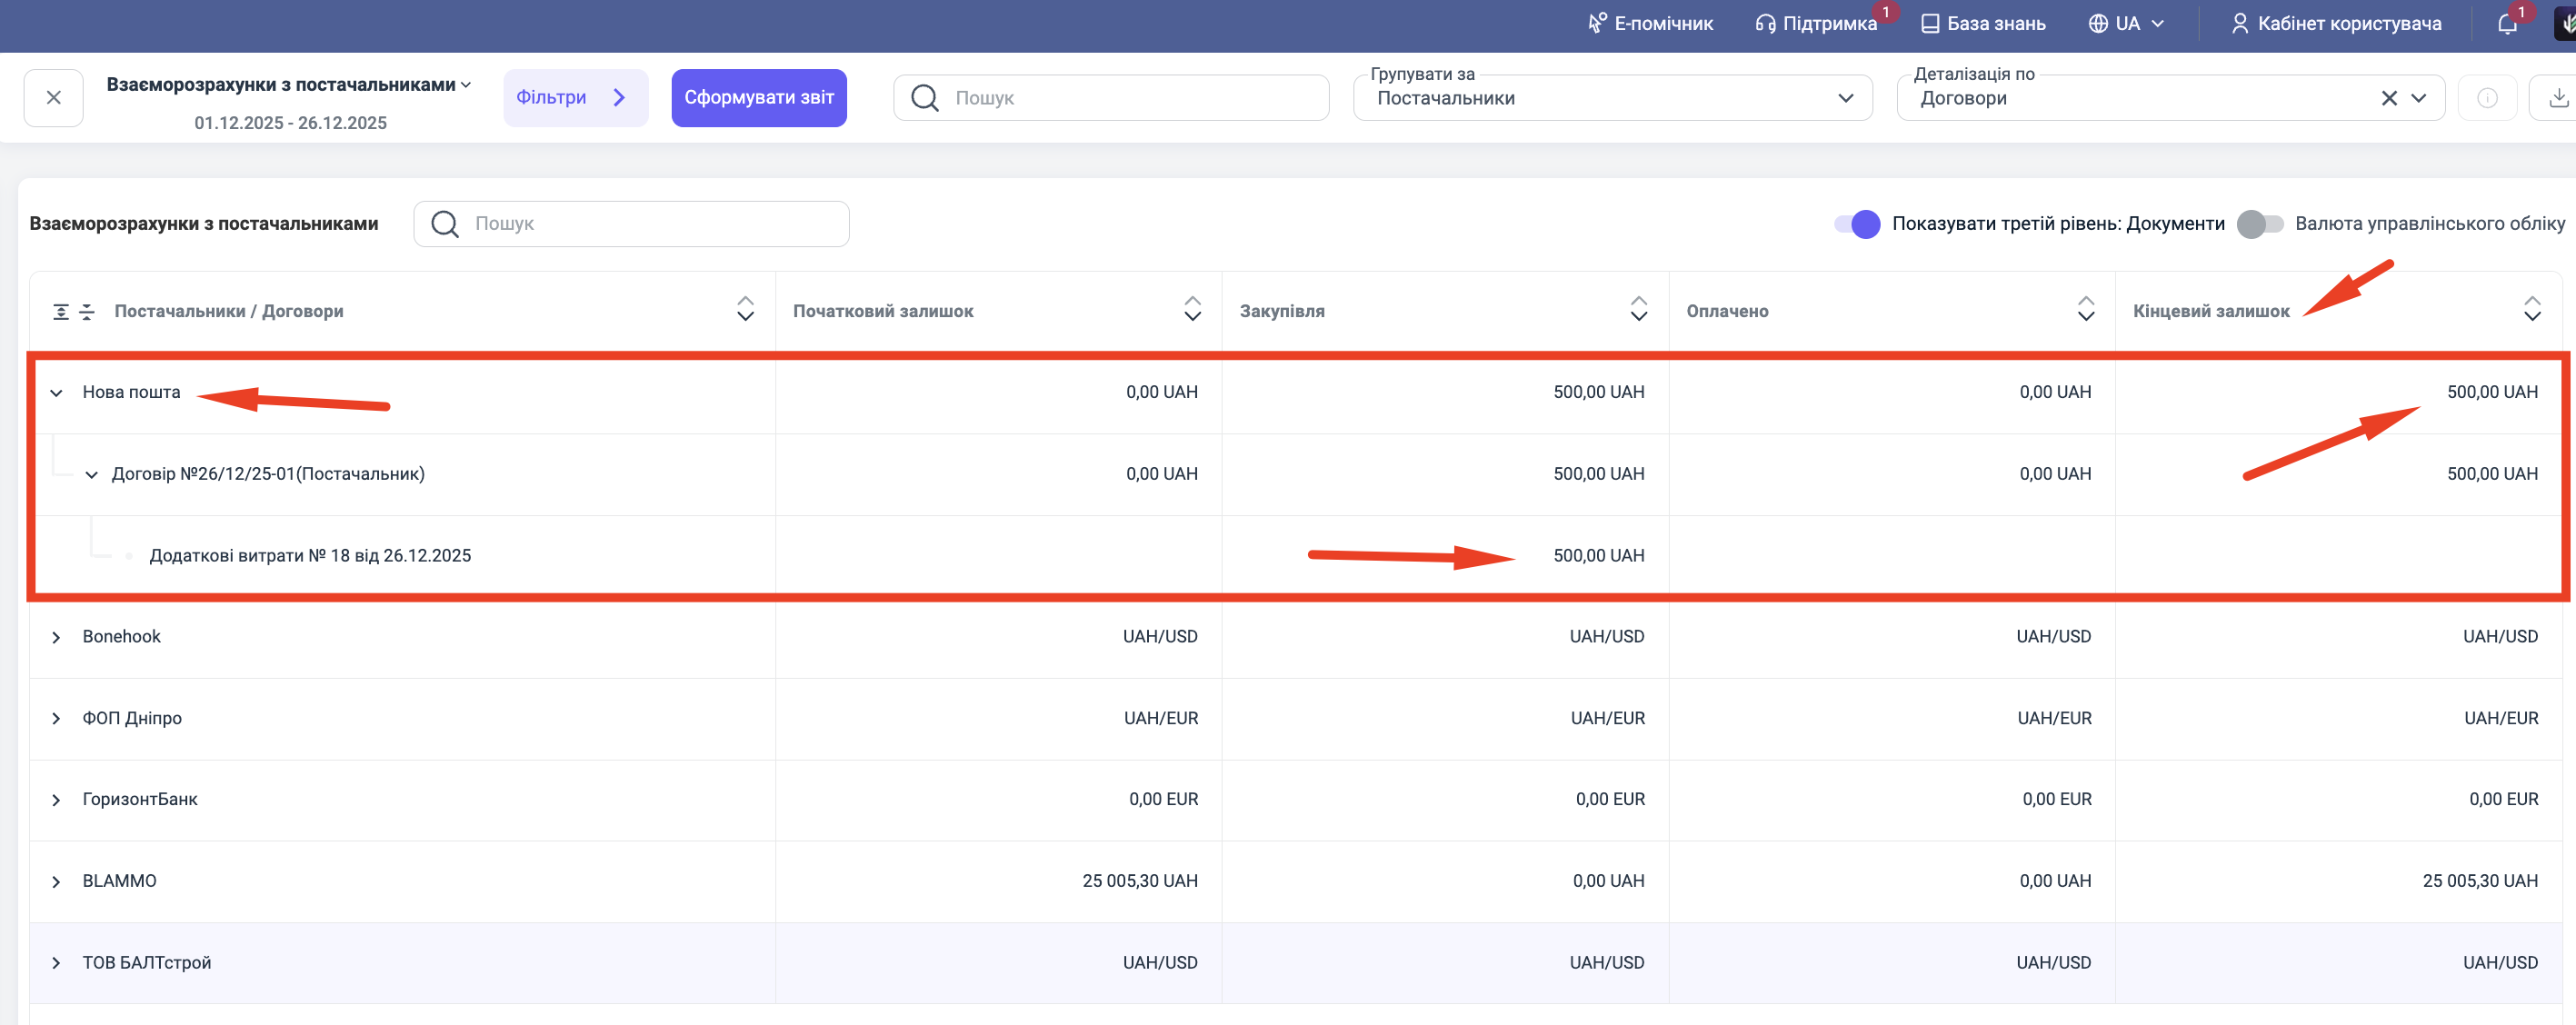The image size is (2576, 1025).
Task: Open report type dropdown Взаєморозрахунки з постачальниками
Action: [x=288, y=85]
